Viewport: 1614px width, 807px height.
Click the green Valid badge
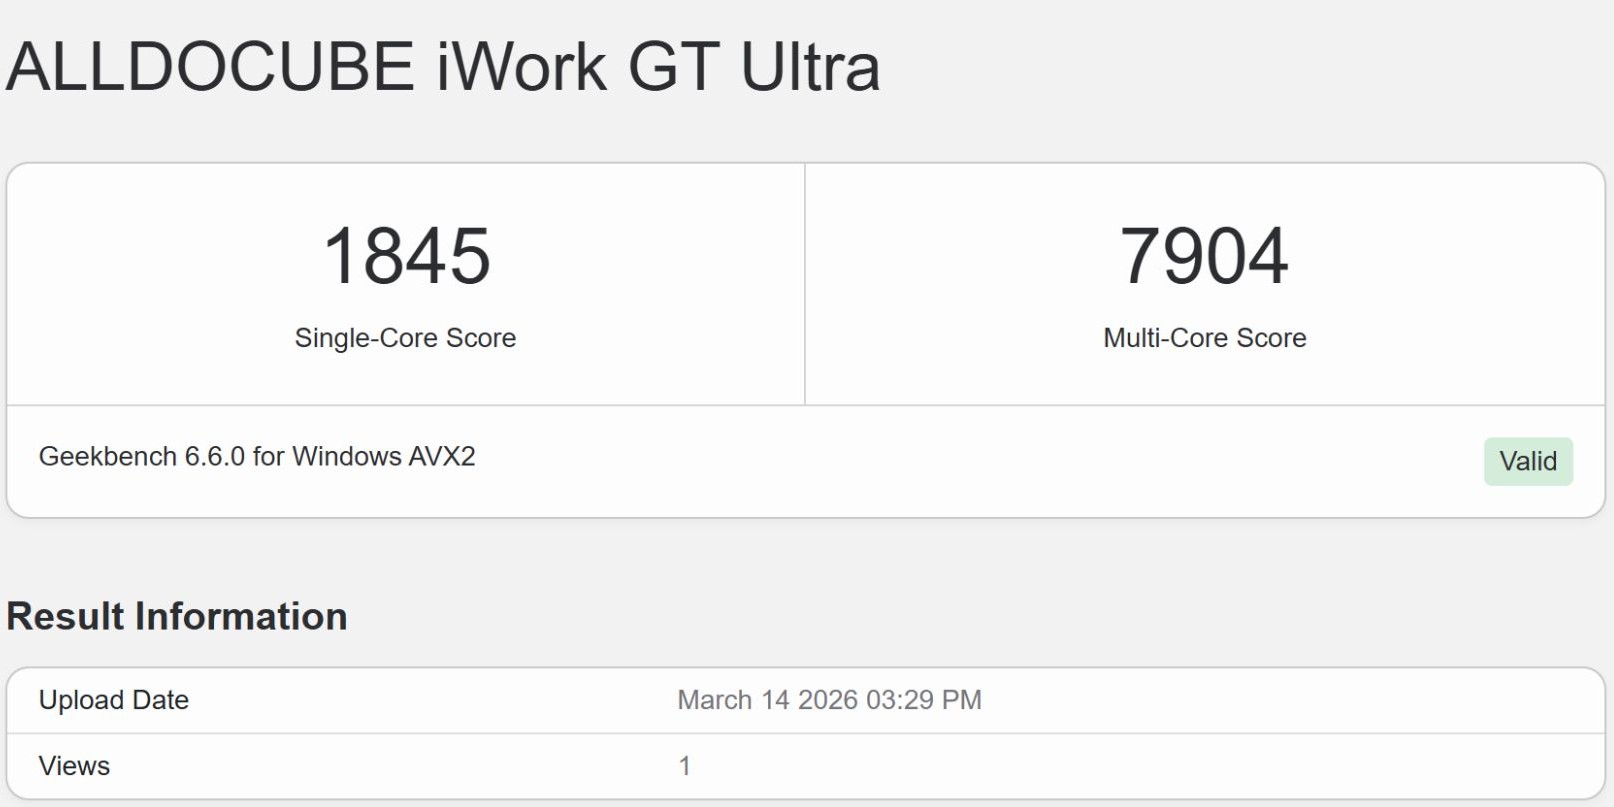[1527, 461]
